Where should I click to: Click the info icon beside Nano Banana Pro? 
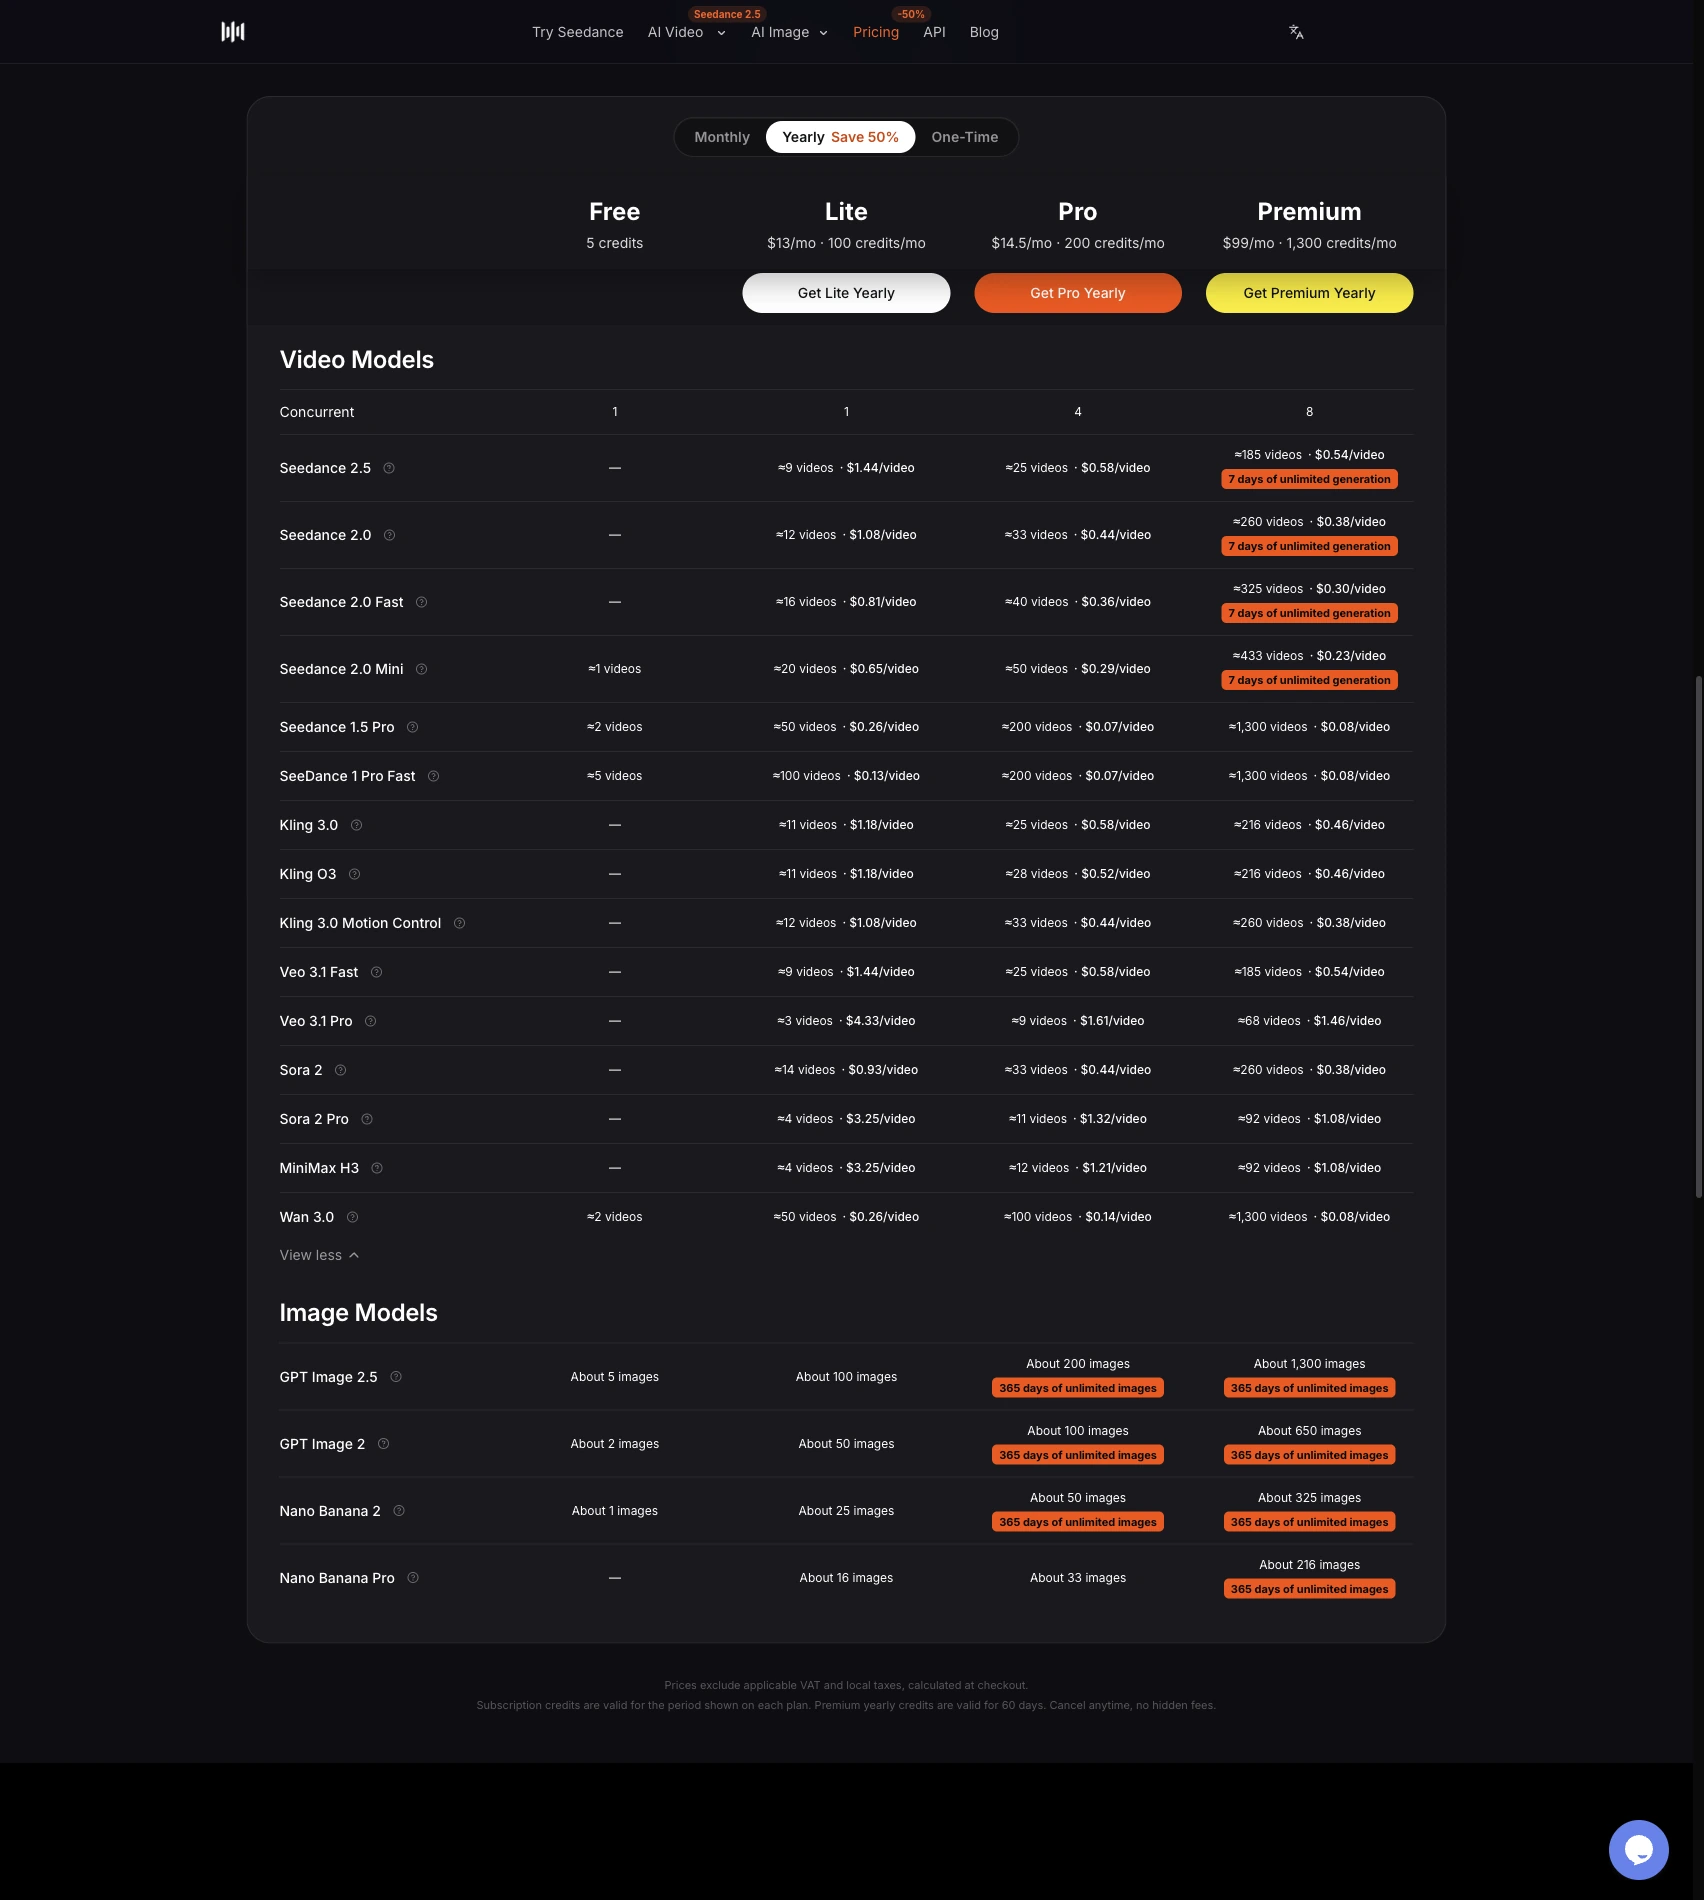(x=413, y=1578)
